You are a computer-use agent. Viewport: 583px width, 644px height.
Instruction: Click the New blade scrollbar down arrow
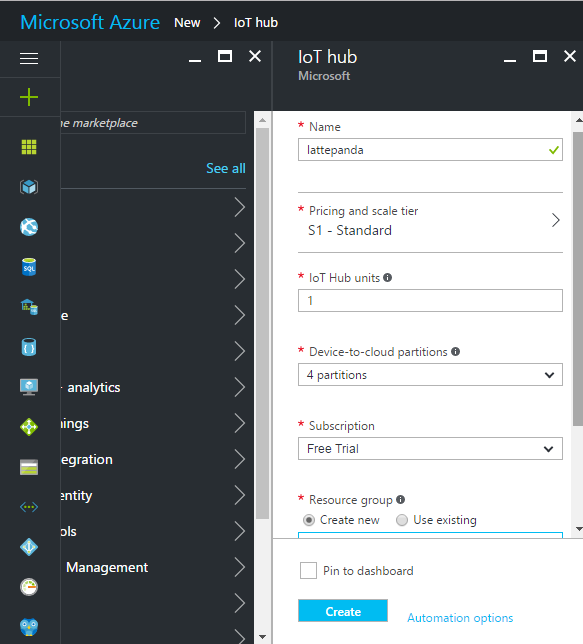click(263, 637)
